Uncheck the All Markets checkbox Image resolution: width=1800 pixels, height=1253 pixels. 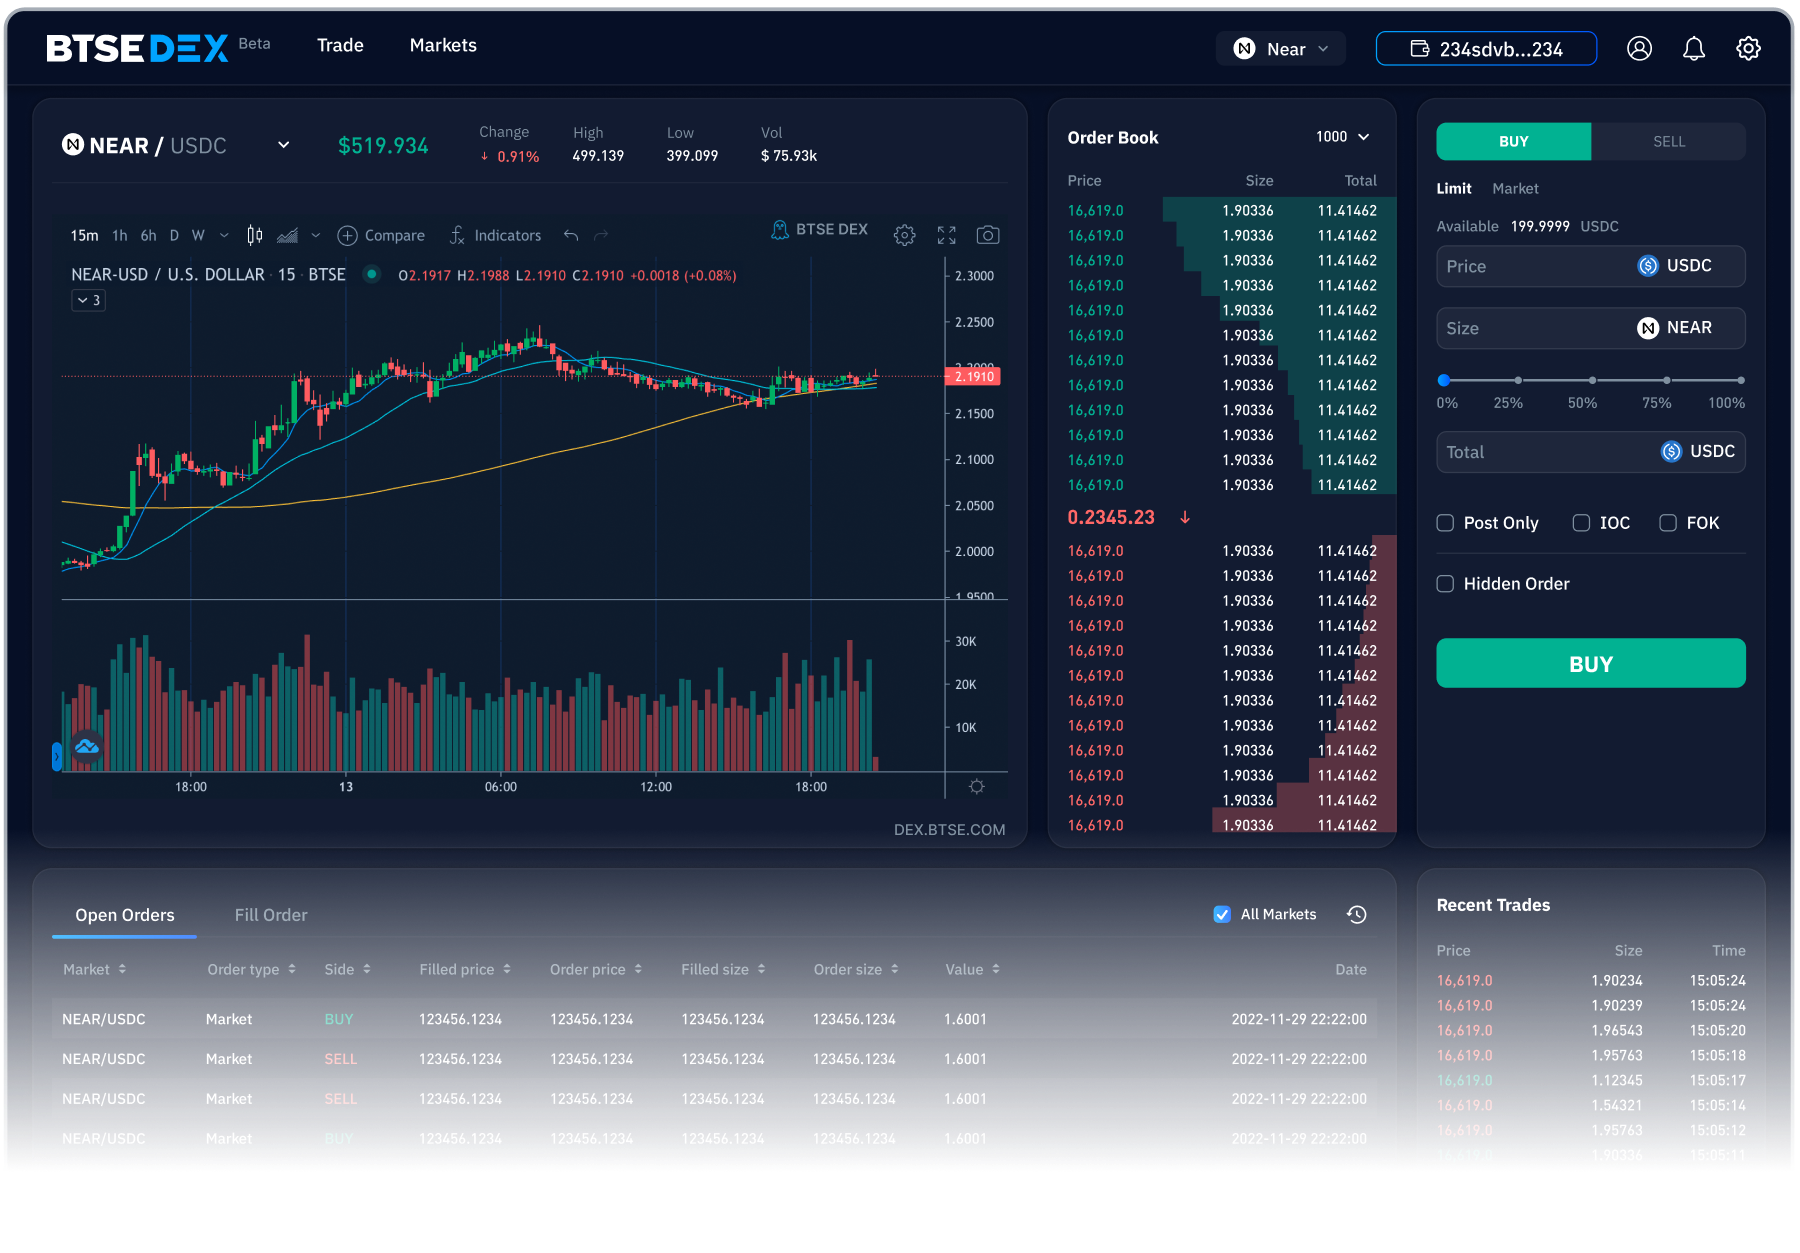coord(1222,914)
